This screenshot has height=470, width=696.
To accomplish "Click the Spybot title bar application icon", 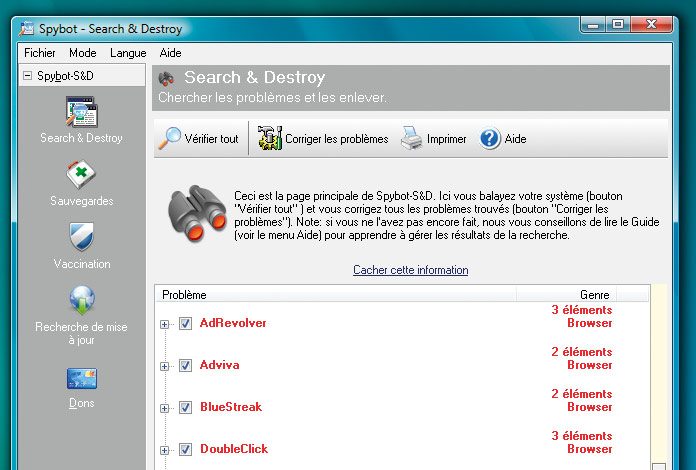I will [27, 28].
